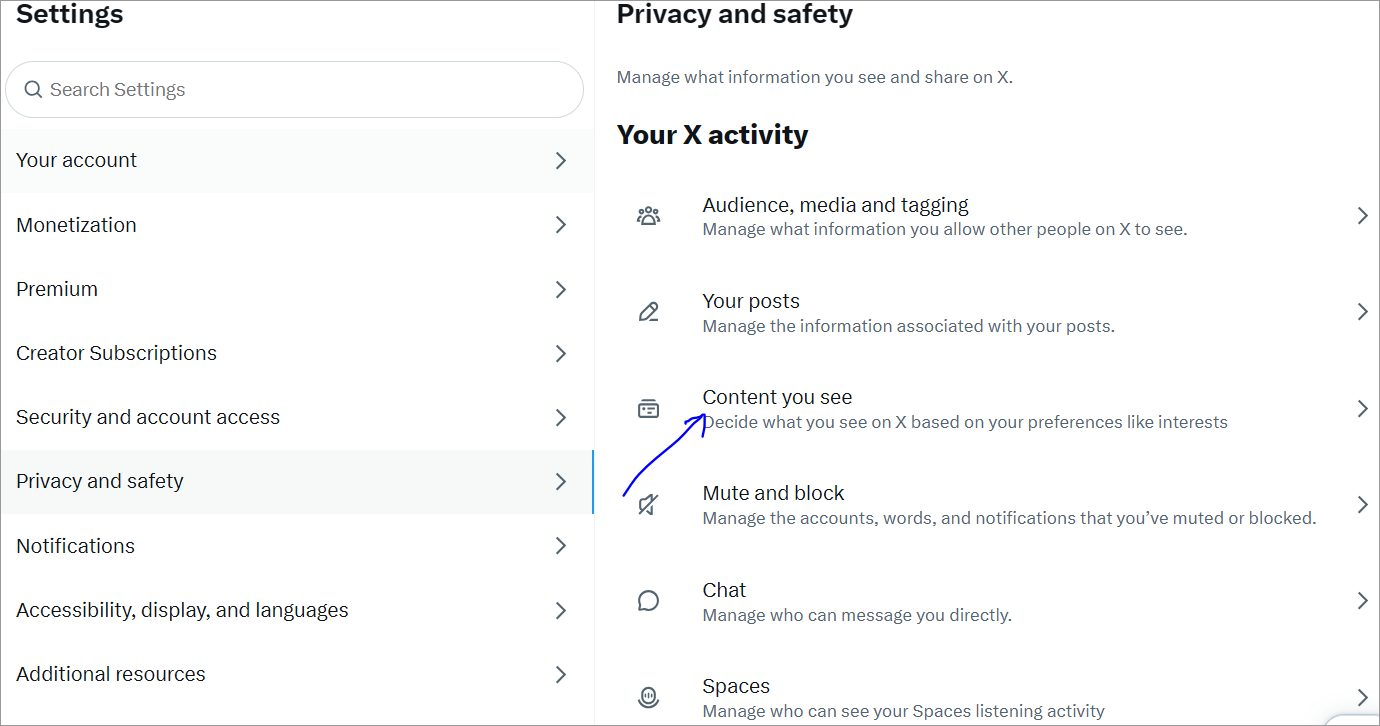This screenshot has height=726, width=1380.
Task: Click the people icon beside Audience, media and tagging
Action: pyautogui.click(x=648, y=215)
